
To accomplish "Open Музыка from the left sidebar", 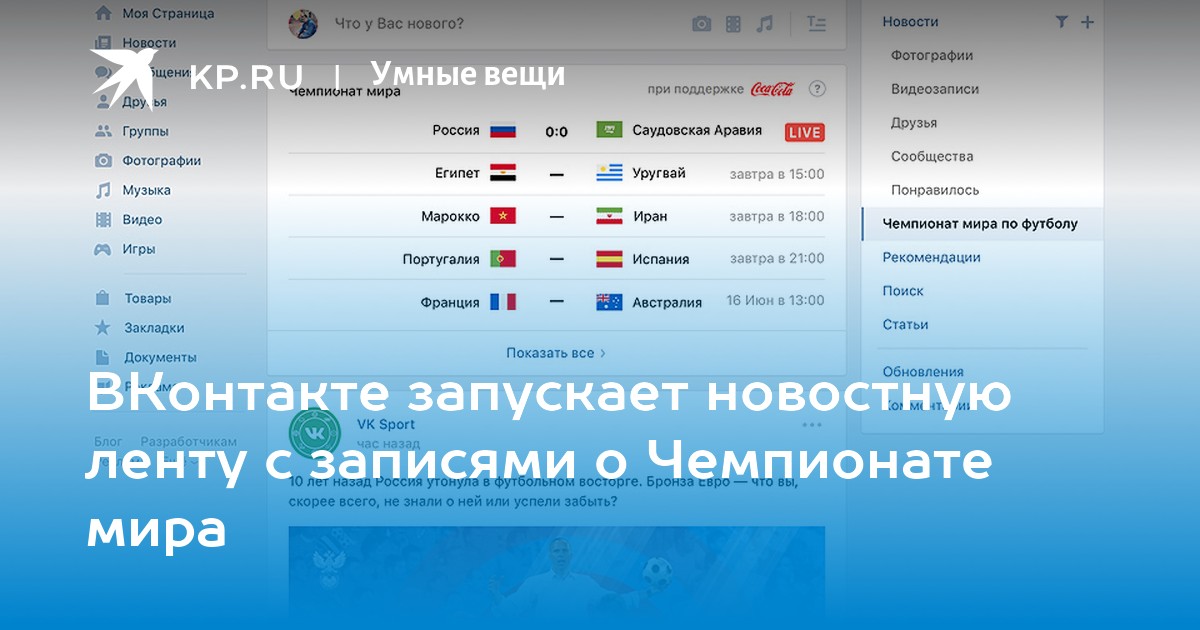I will point(146,190).
